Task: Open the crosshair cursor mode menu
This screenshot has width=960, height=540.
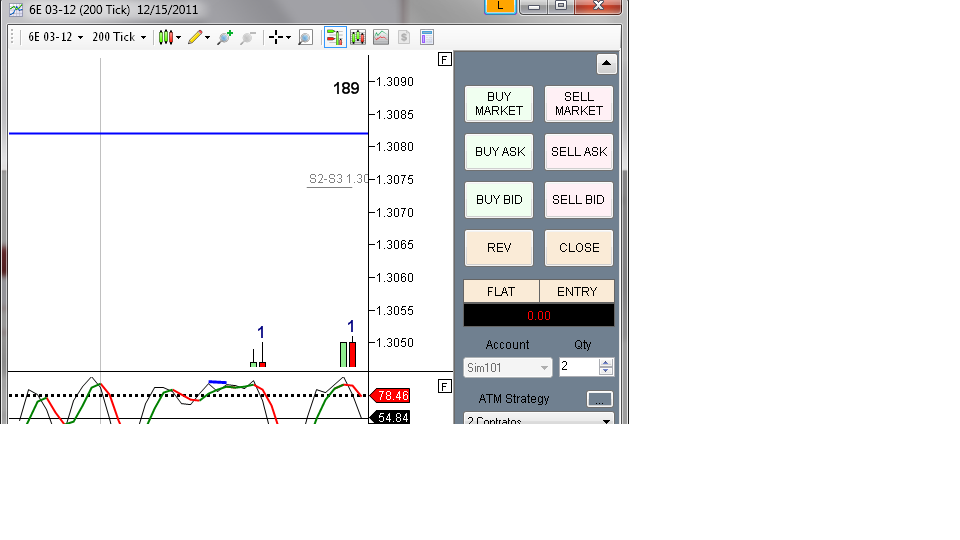Action: [x=280, y=37]
